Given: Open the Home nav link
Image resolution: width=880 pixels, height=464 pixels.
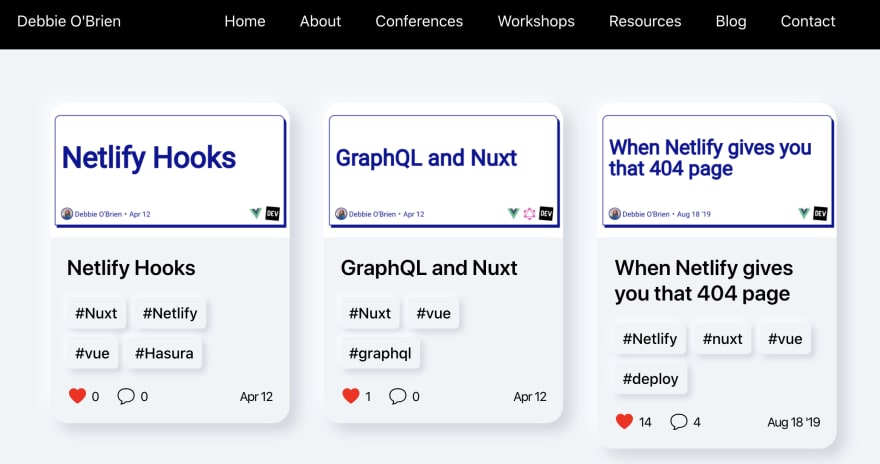Looking at the screenshot, I should point(245,21).
